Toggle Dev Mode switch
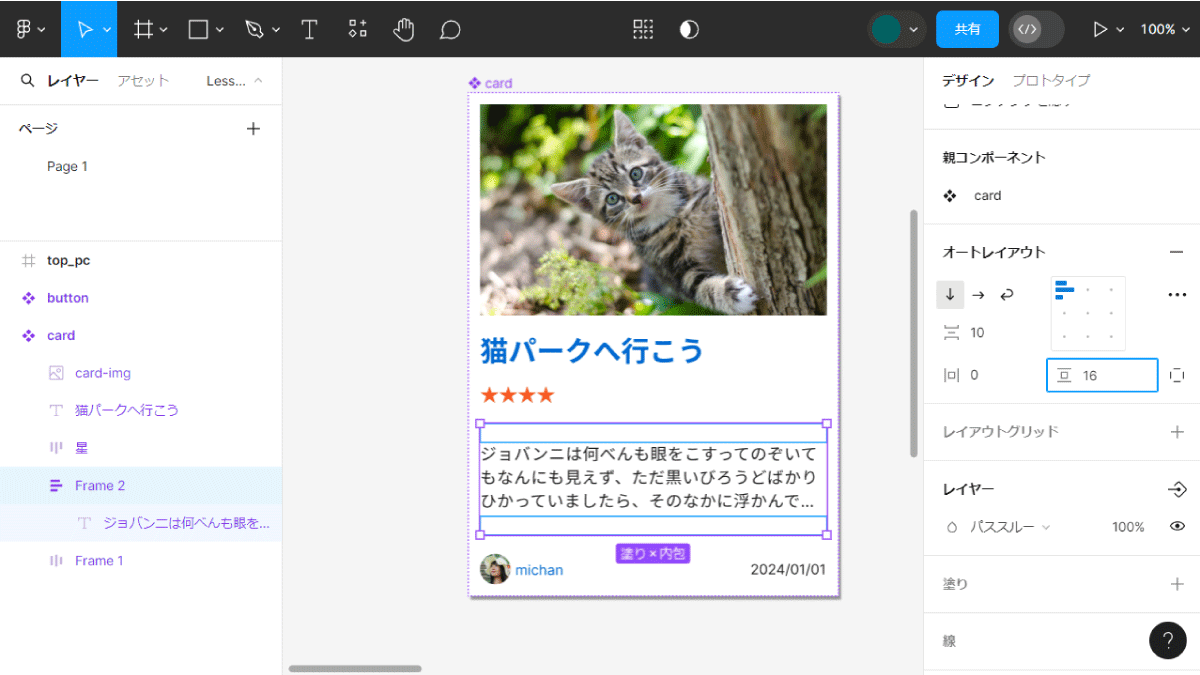Image resolution: width=1200 pixels, height=675 pixels. [x=1036, y=29]
